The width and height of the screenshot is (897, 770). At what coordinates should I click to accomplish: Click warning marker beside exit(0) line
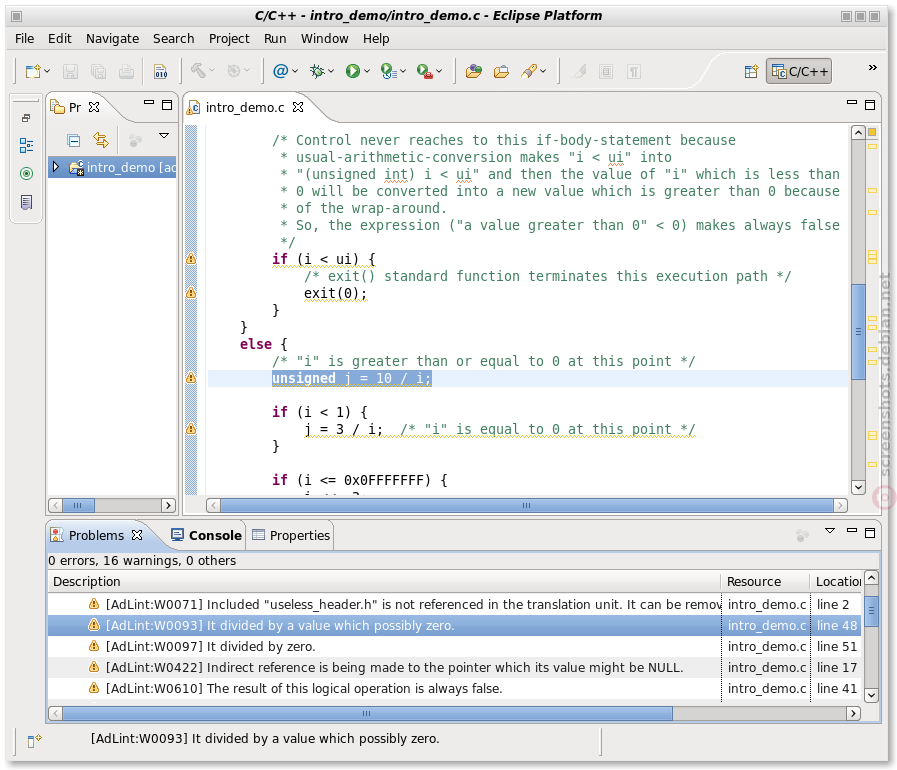(x=191, y=292)
